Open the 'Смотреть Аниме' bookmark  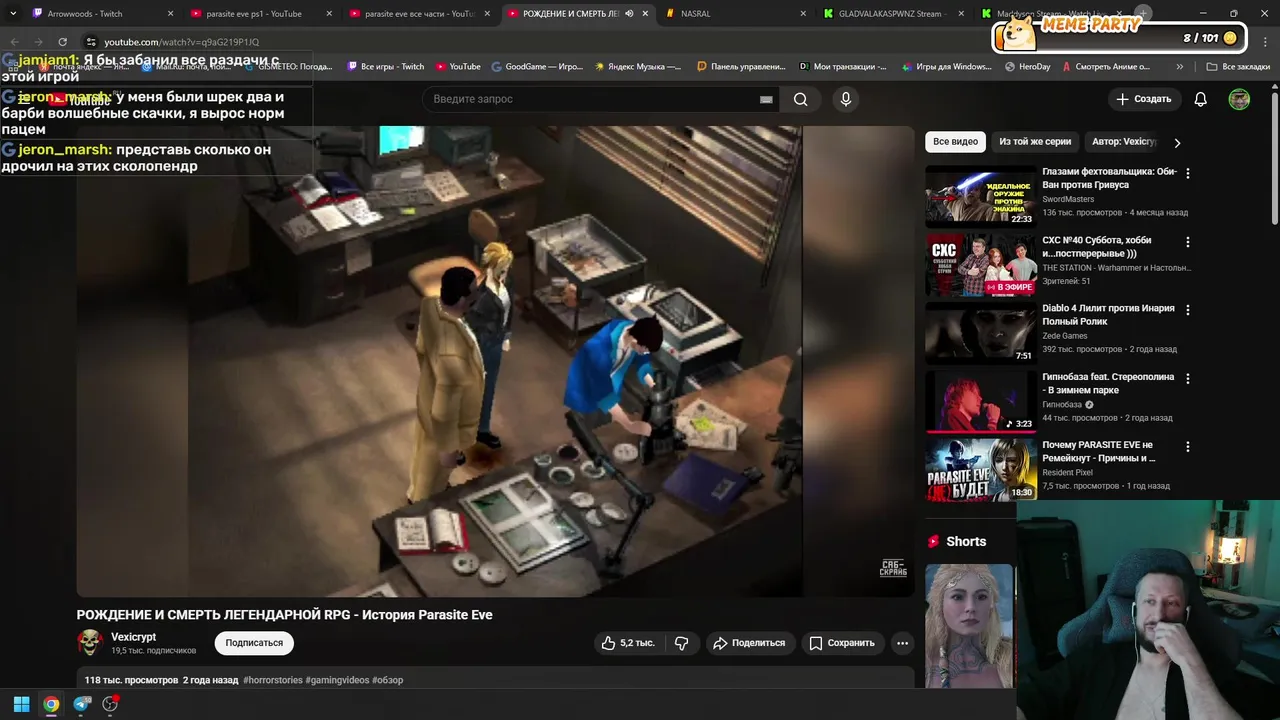[x=1106, y=67]
